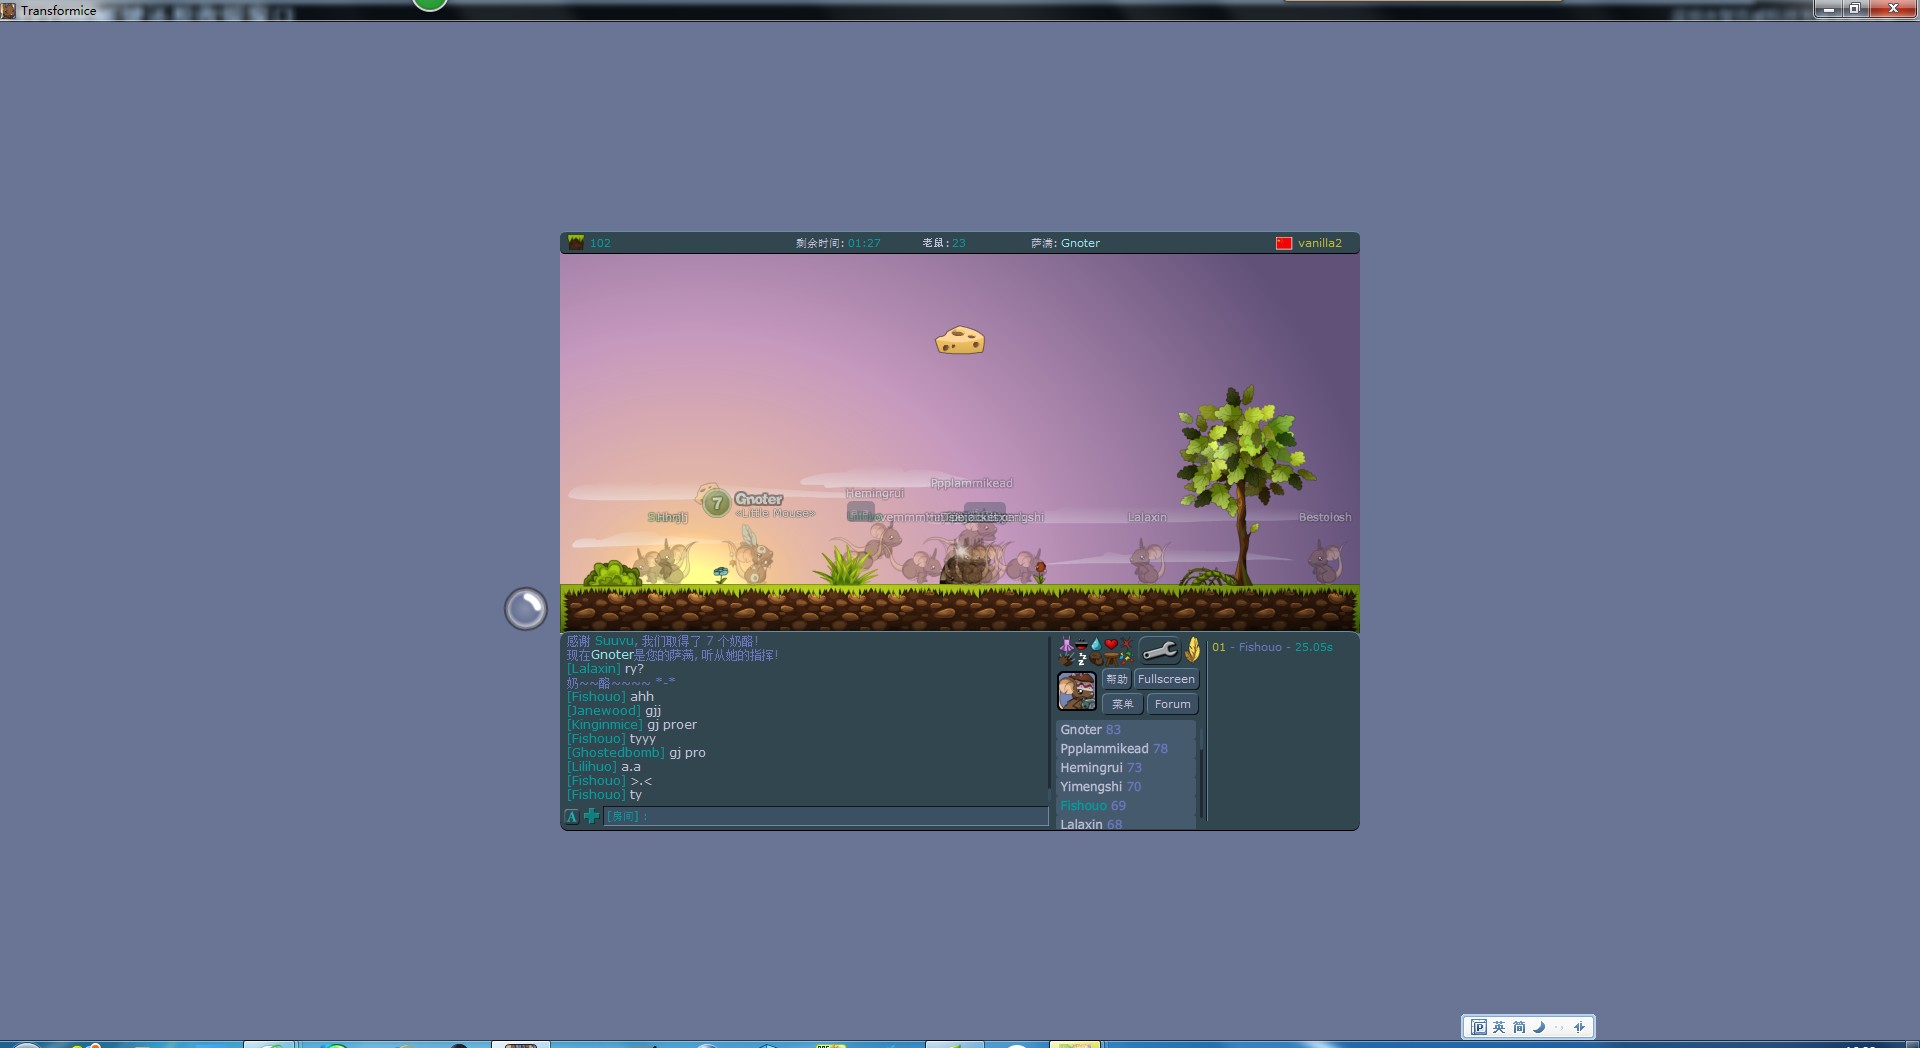The height and width of the screenshot is (1048, 1920).
Task: Click the green plus chat icon
Action: click(592, 816)
